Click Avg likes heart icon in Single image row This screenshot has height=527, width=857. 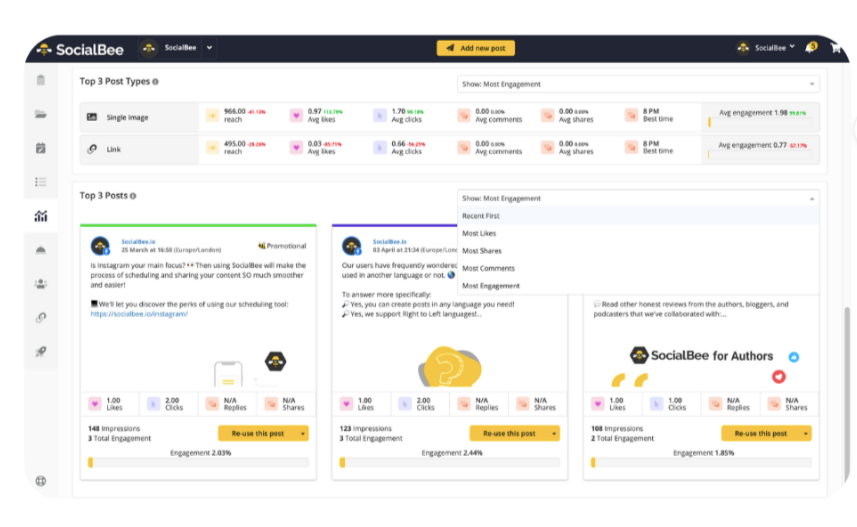coord(296,115)
